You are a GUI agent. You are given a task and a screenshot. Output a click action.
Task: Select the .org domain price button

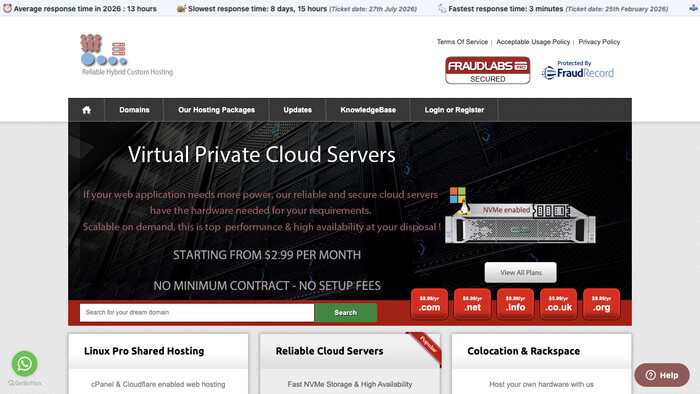pos(601,304)
